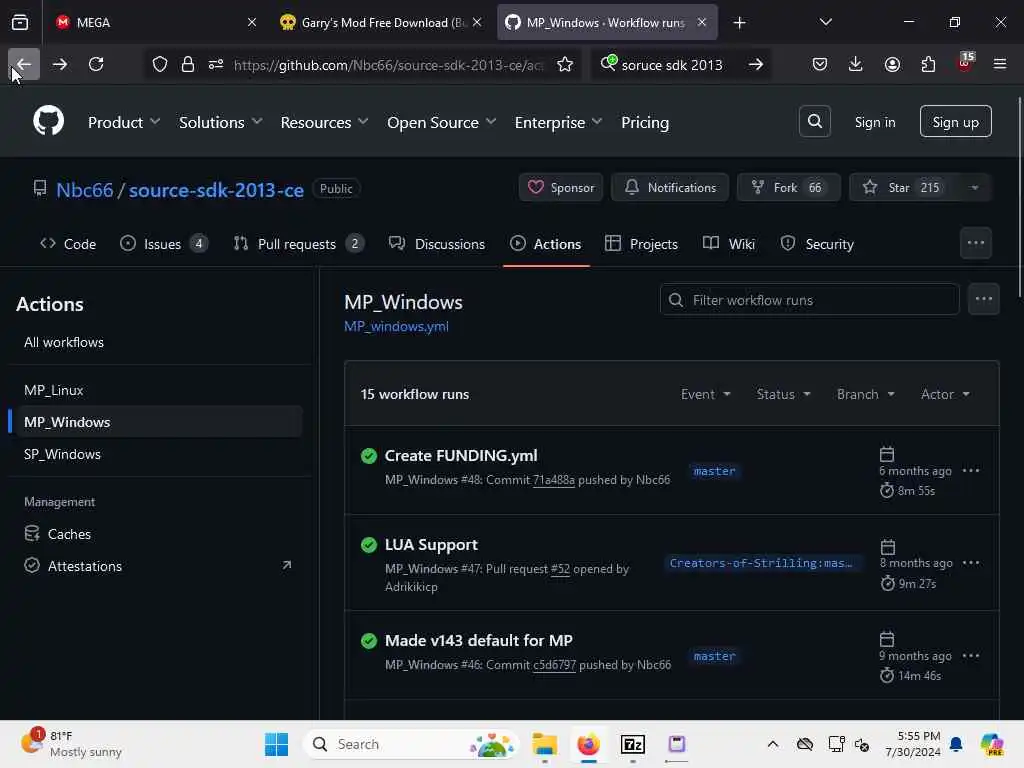
Task: Open the Event filter dropdown
Action: (x=705, y=394)
